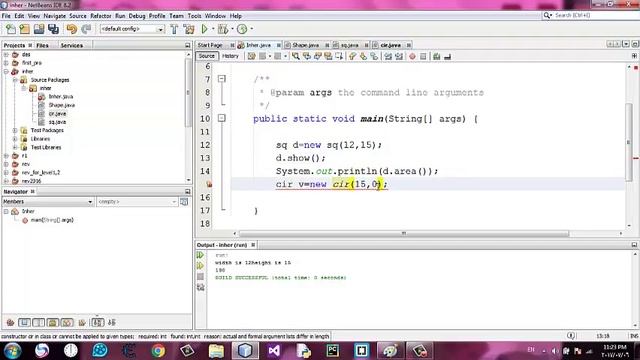
Task: Click the Stop Macro Recording icon
Action: point(423,56)
